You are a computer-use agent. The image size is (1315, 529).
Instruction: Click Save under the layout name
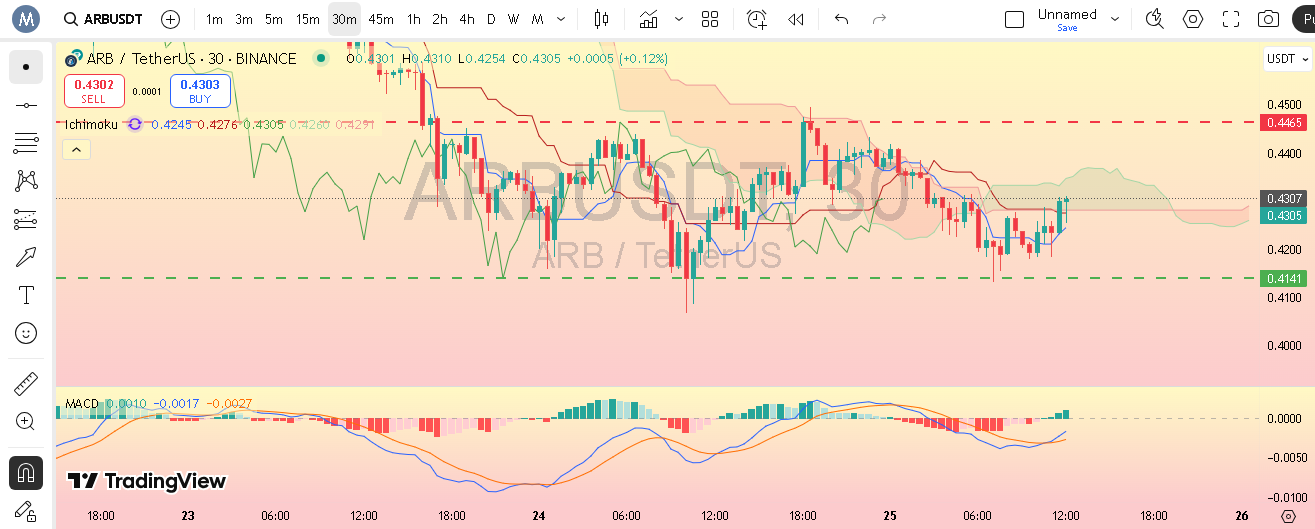click(1067, 28)
